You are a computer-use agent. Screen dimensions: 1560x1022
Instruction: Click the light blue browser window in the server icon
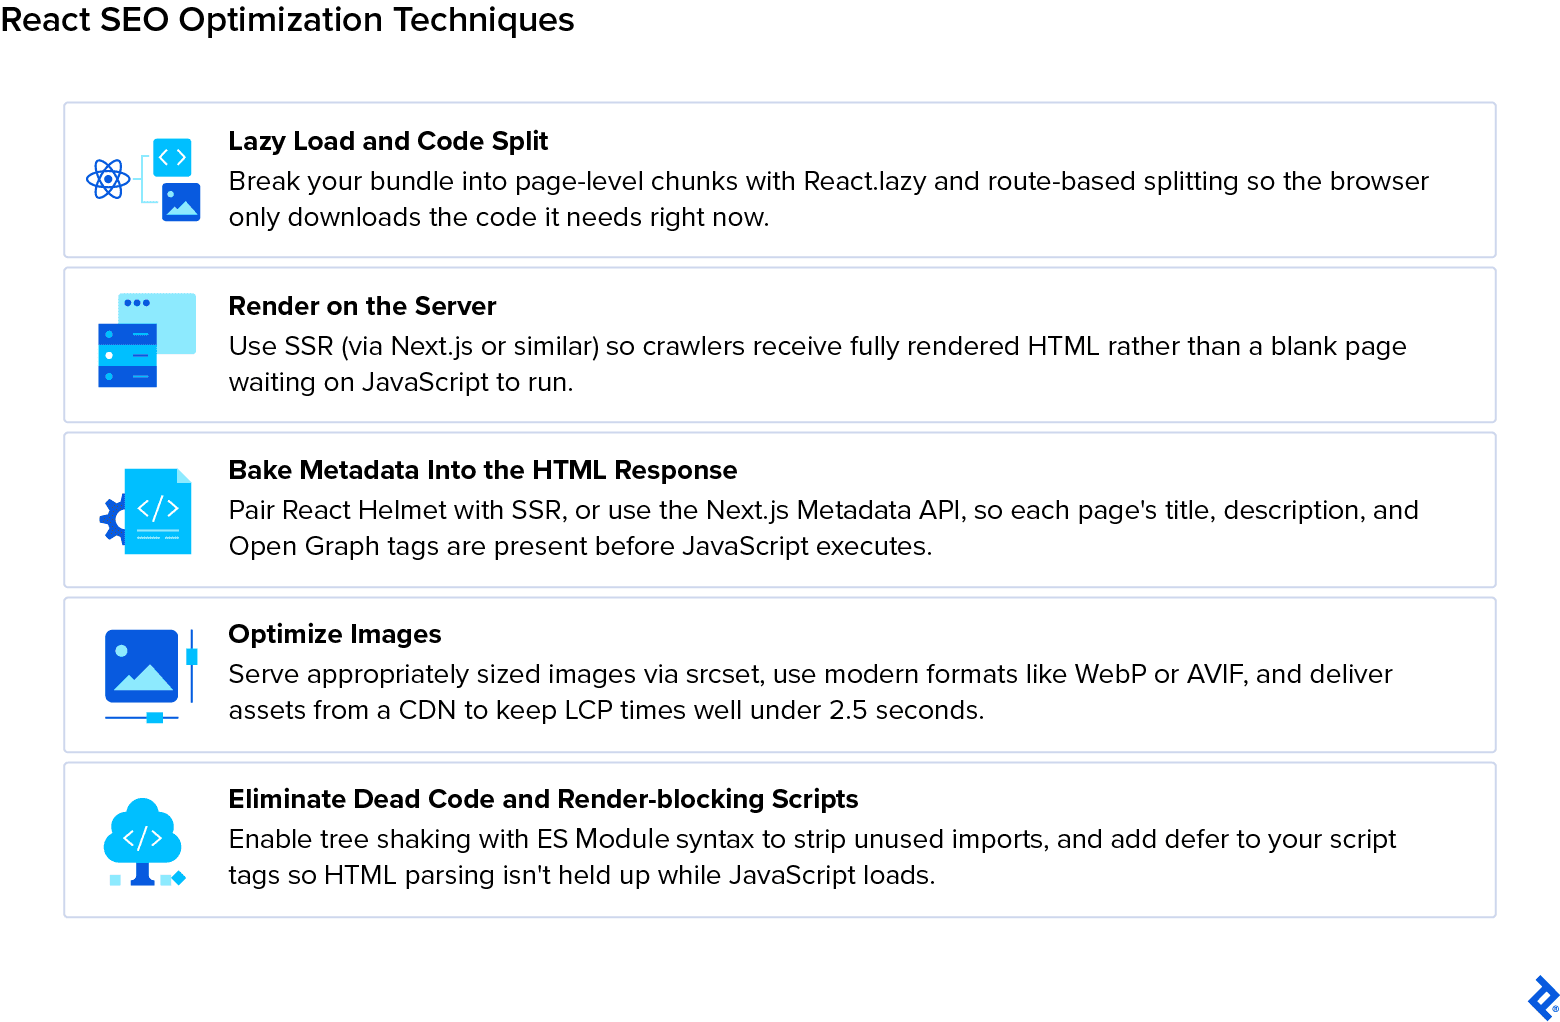(158, 322)
